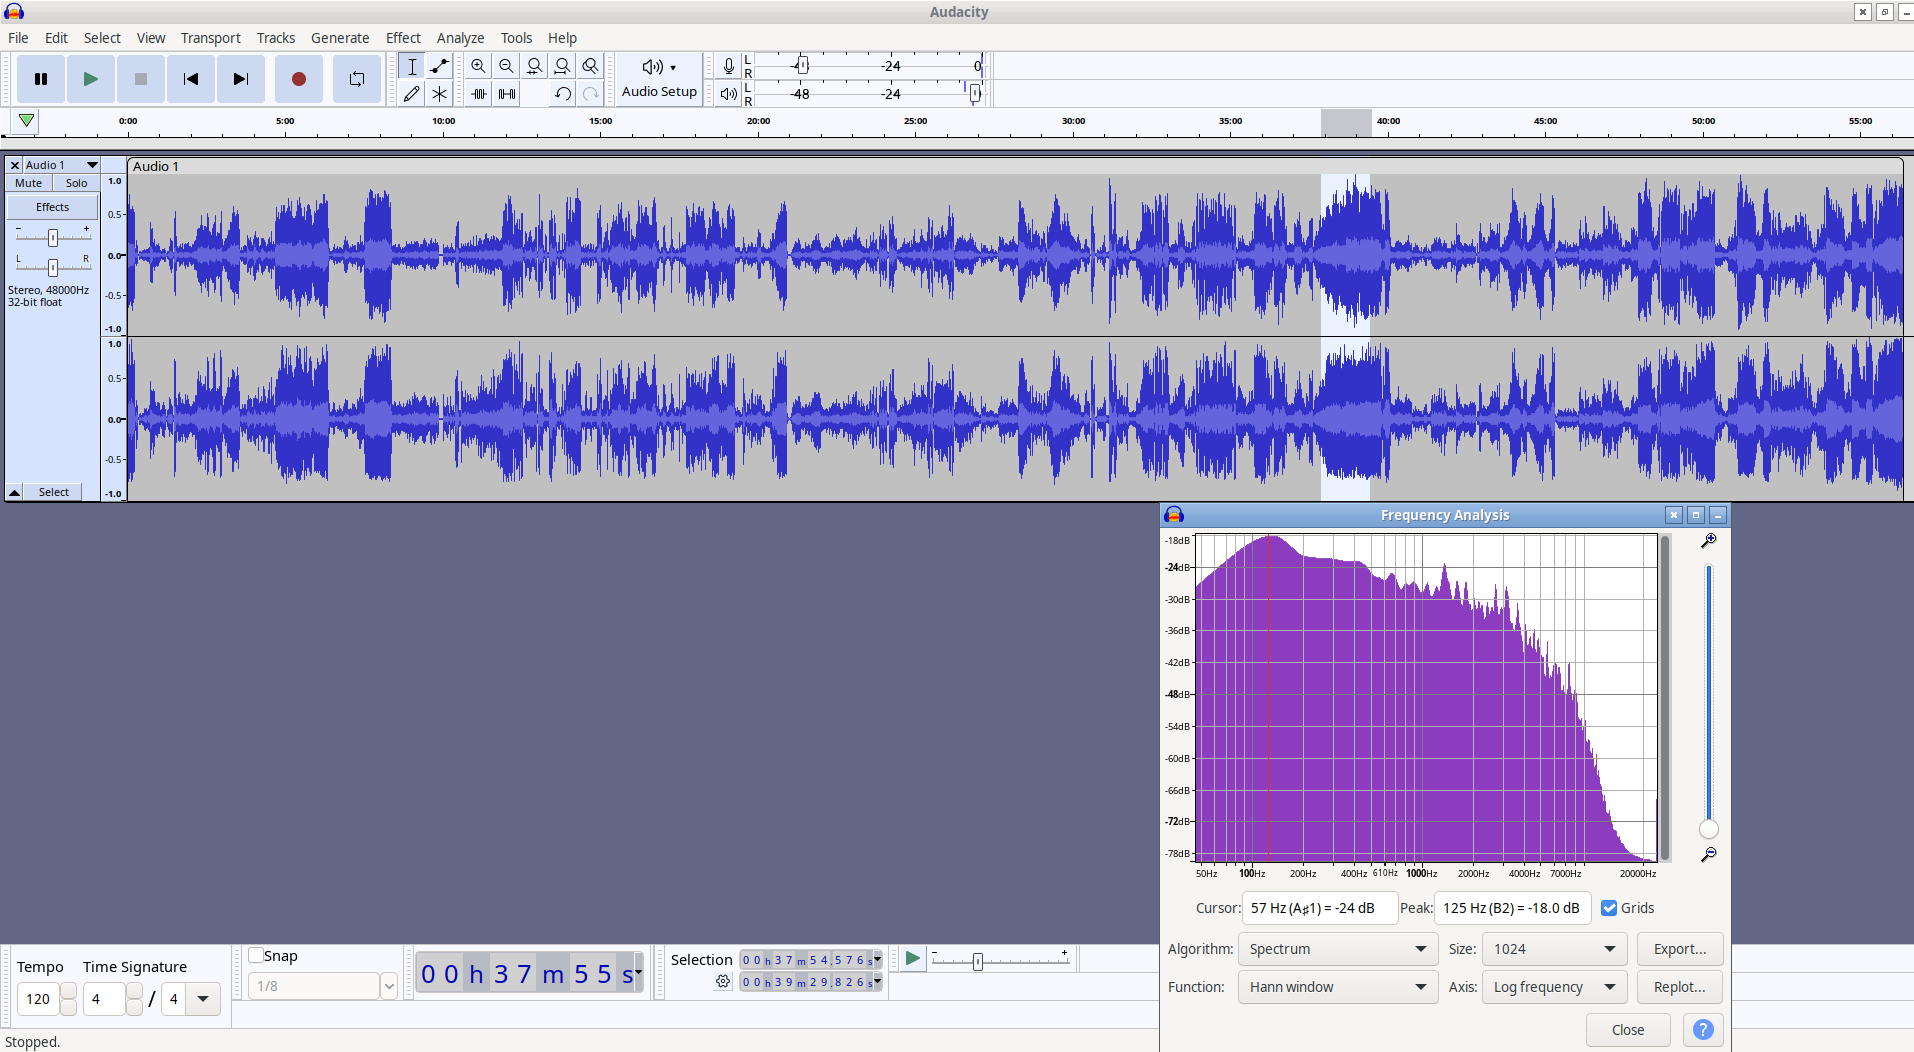Pick the Draw (pencil) tool
The image size is (1914, 1052).
coord(412,94)
